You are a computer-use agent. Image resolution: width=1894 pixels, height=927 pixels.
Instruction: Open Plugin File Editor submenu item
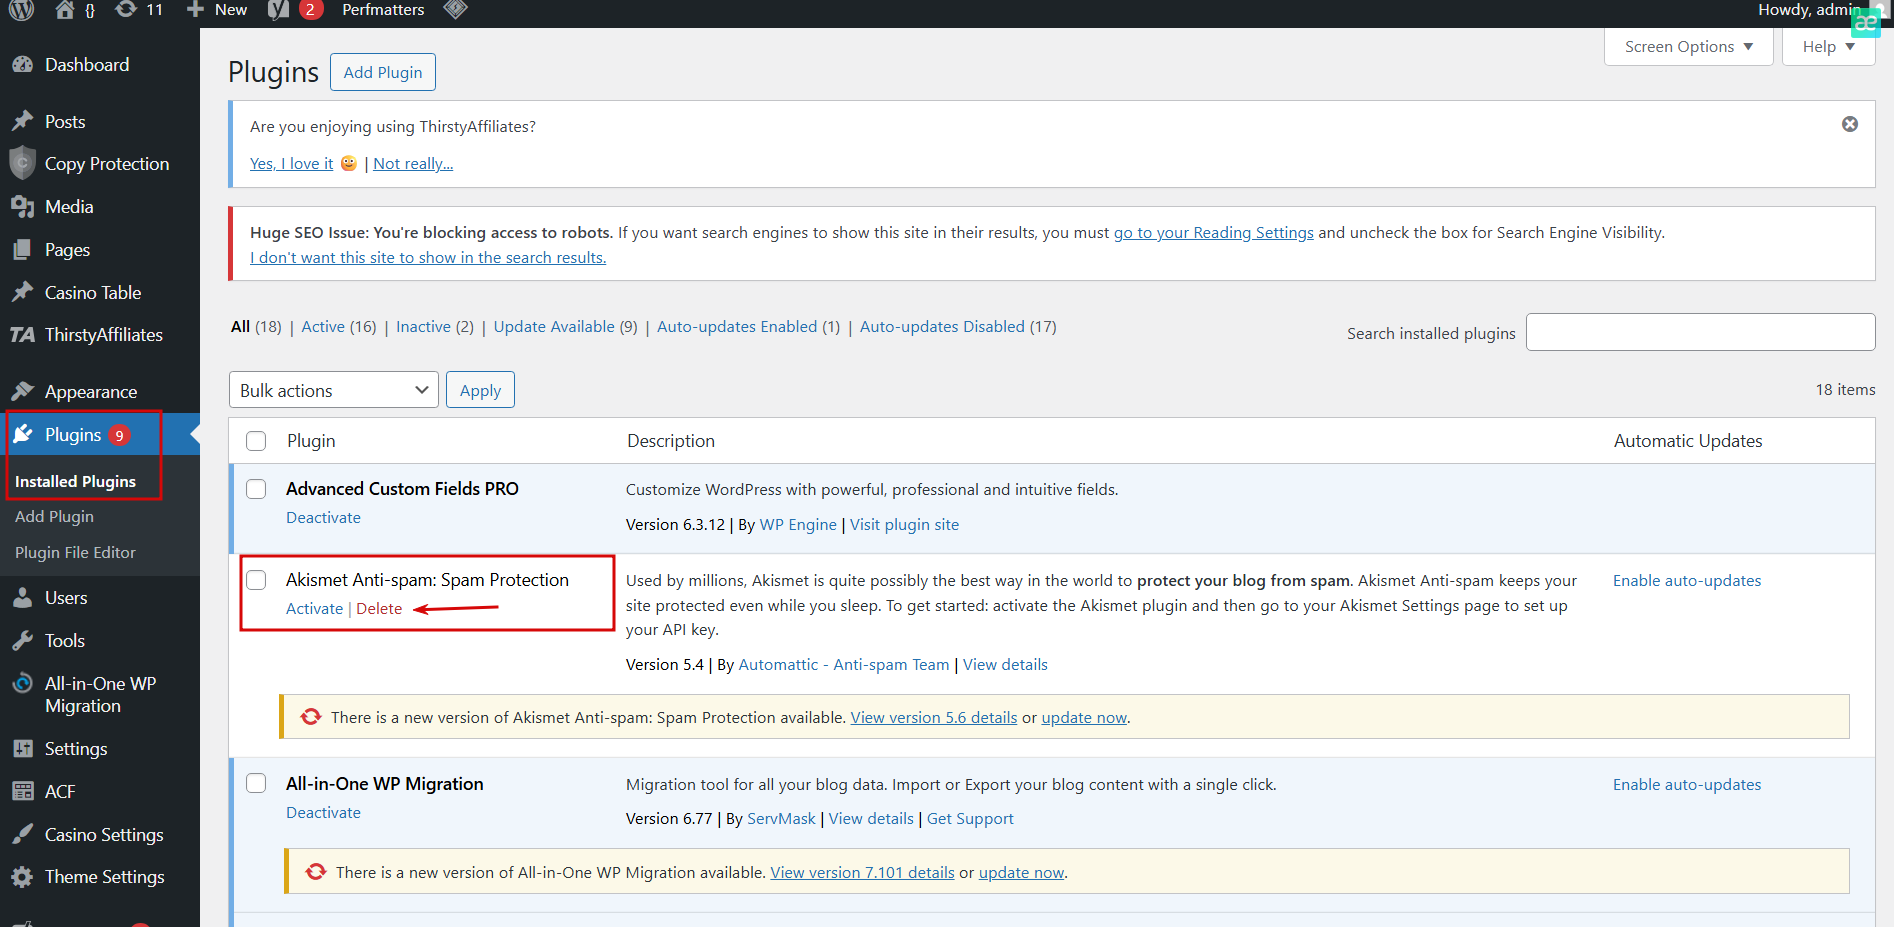tap(75, 552)
